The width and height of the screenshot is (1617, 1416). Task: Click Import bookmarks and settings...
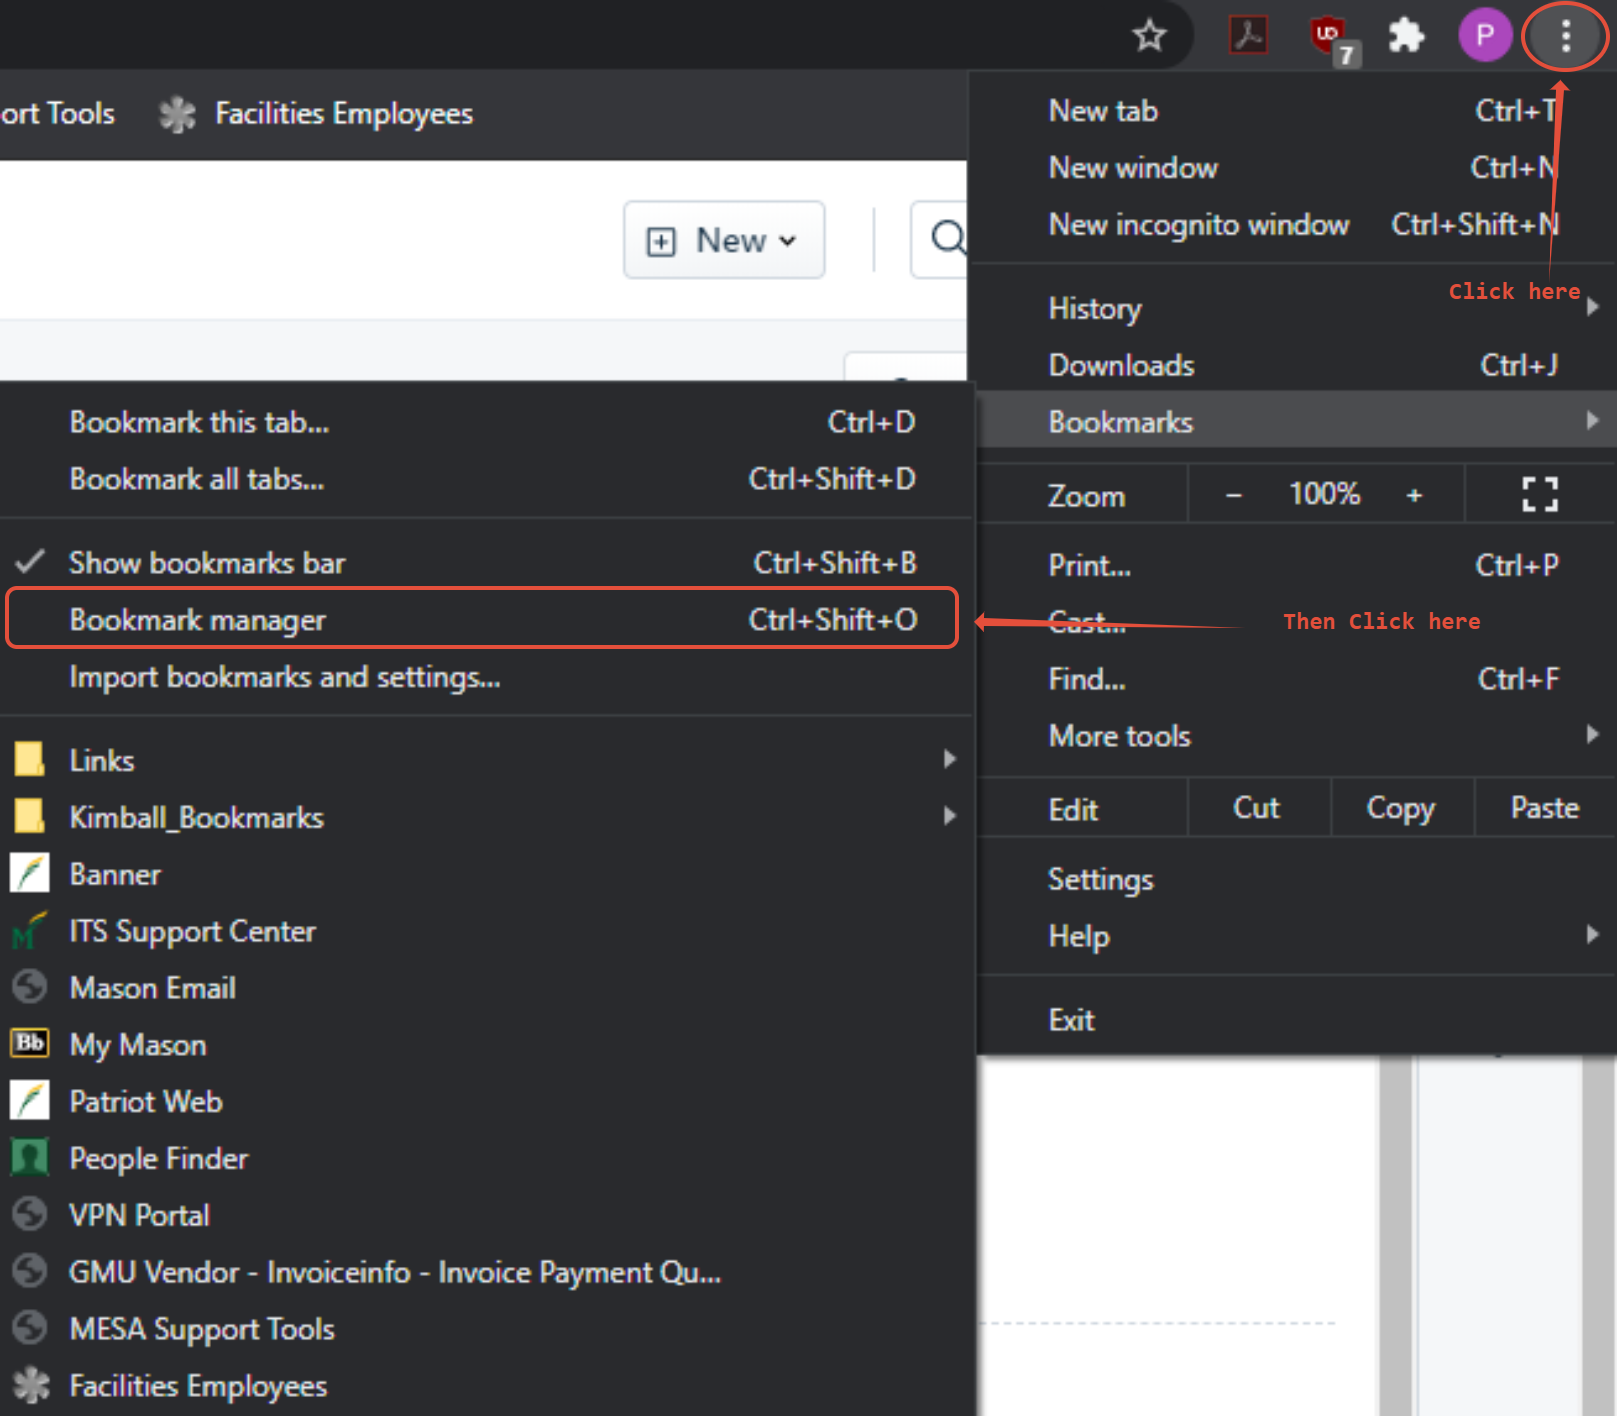(x=485, y=677)
